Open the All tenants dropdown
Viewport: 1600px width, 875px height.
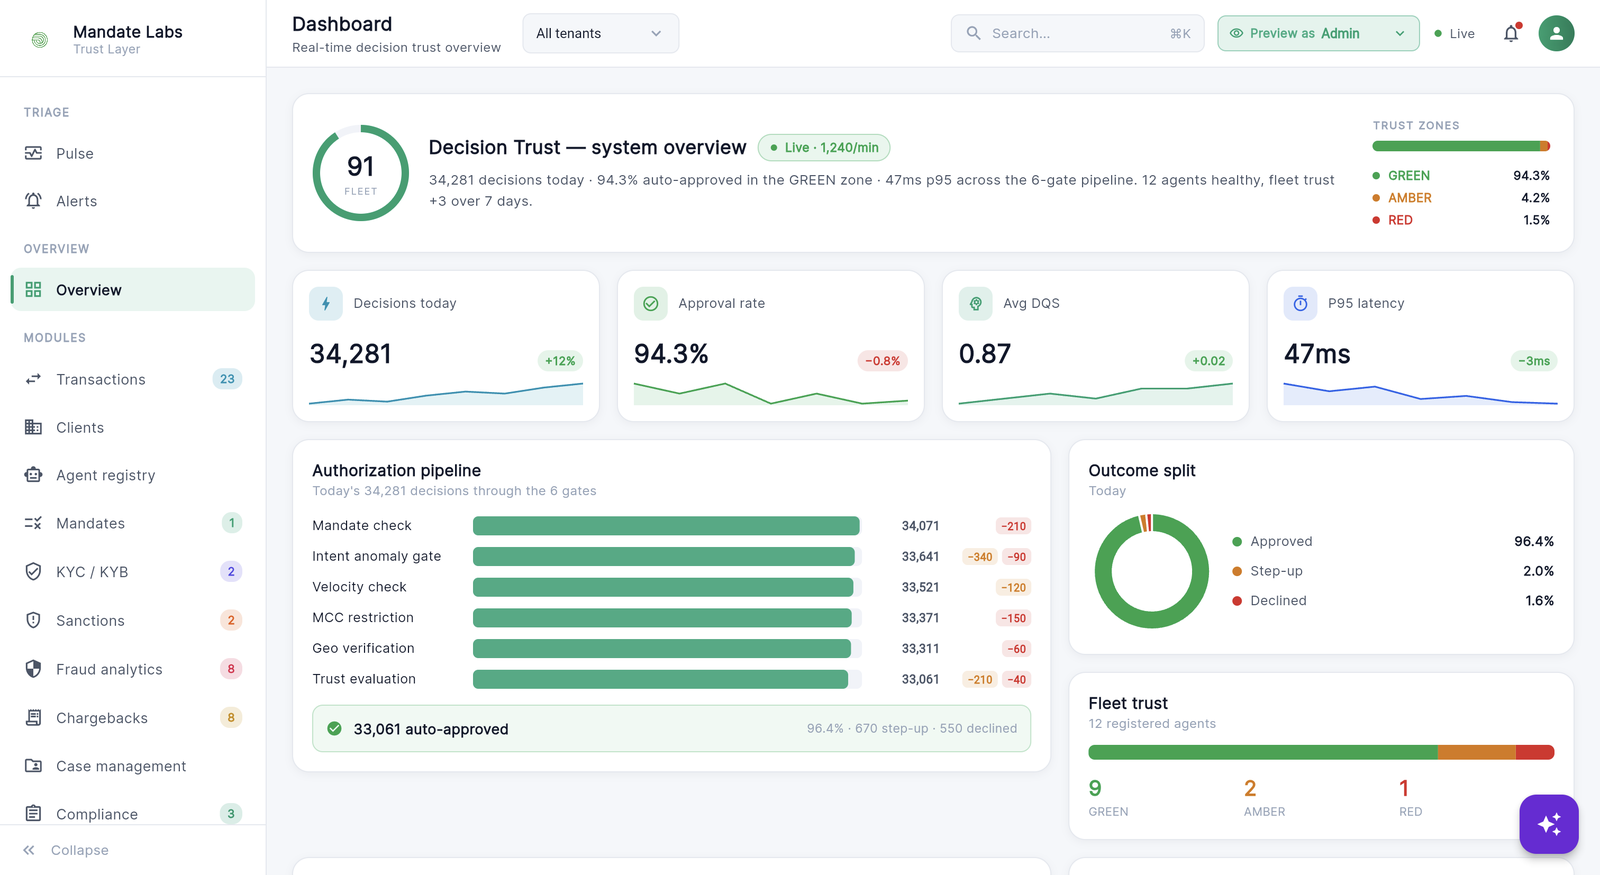pyautogui.click(x=600, y=33)
